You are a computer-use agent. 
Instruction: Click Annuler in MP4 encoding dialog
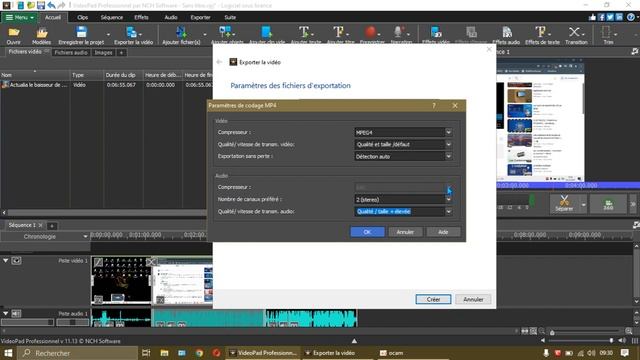(405, 232)
